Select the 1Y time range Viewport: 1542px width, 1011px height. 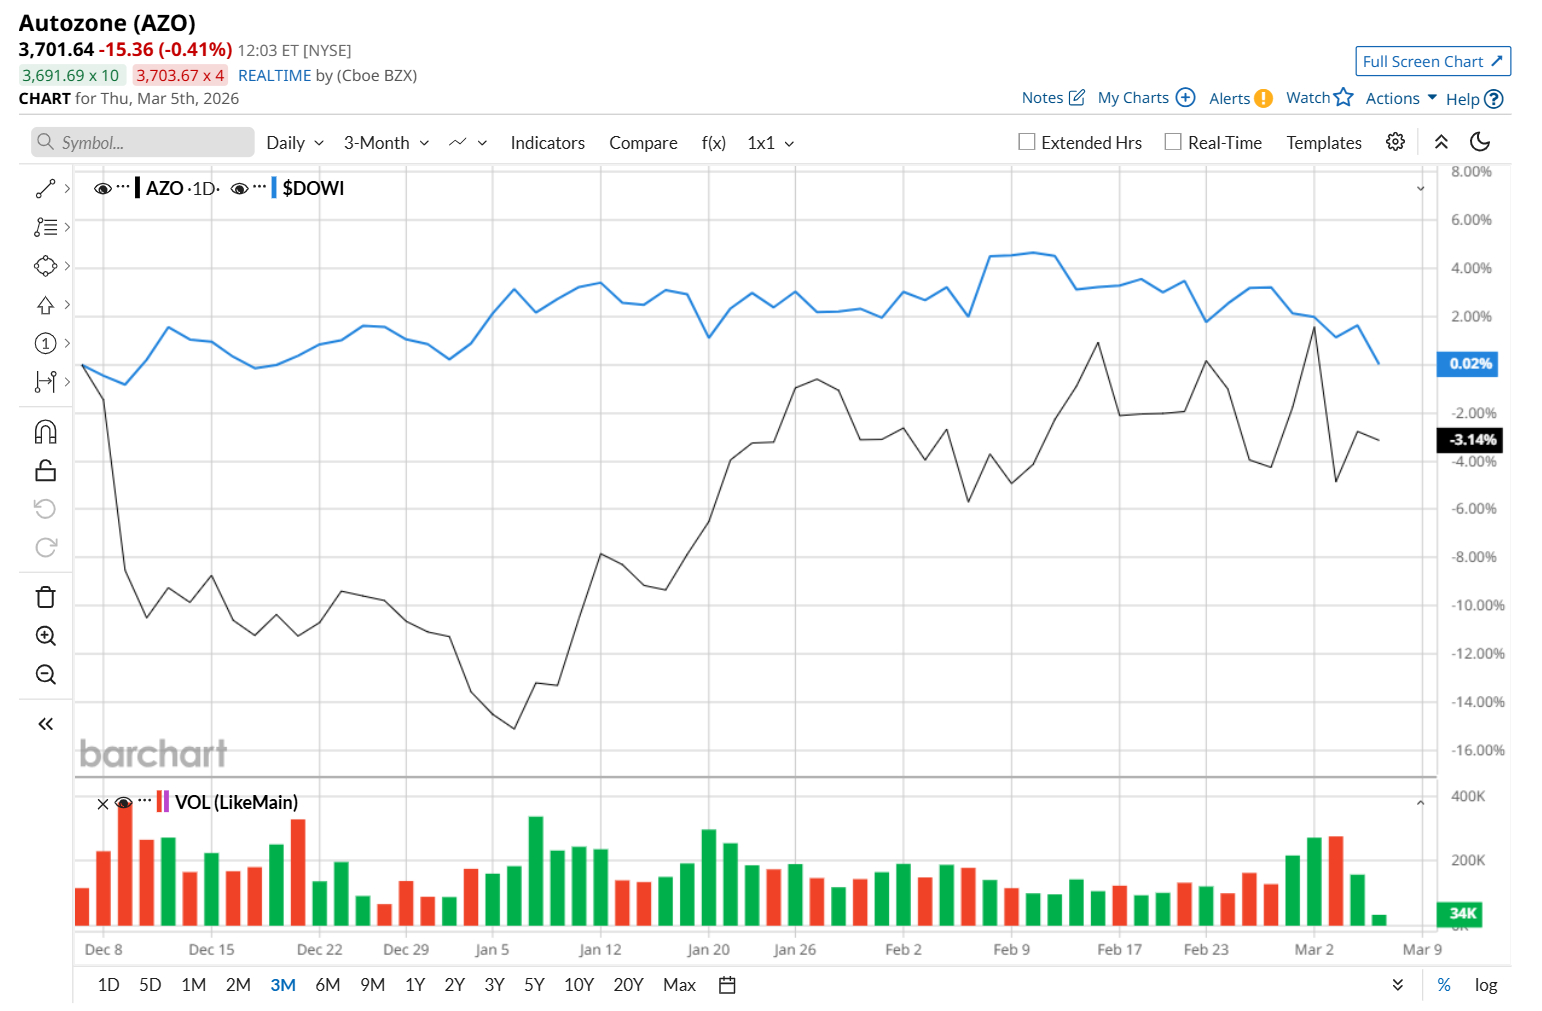pos(415,985)
